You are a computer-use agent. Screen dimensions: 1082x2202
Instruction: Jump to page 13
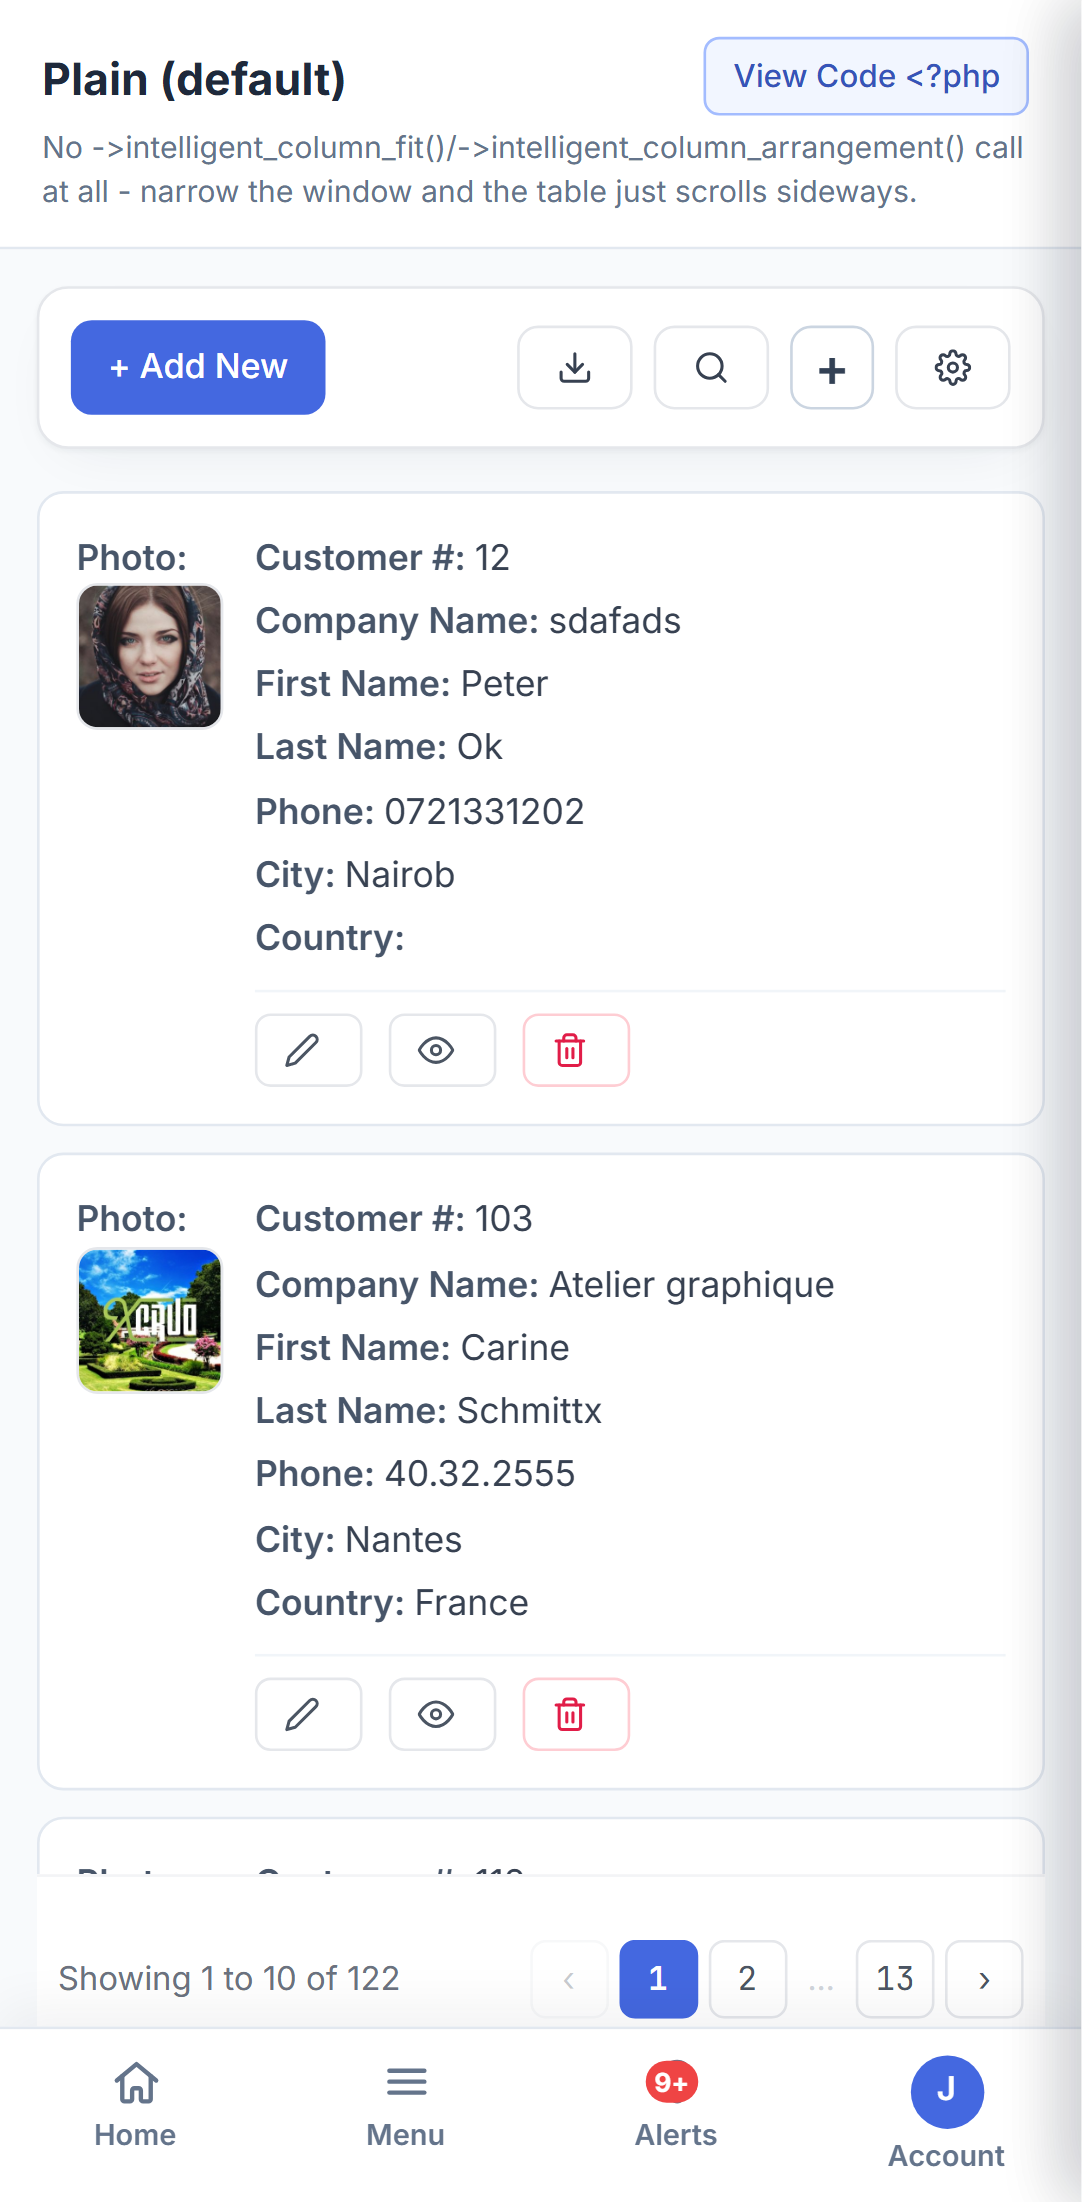coord(895,1979)
